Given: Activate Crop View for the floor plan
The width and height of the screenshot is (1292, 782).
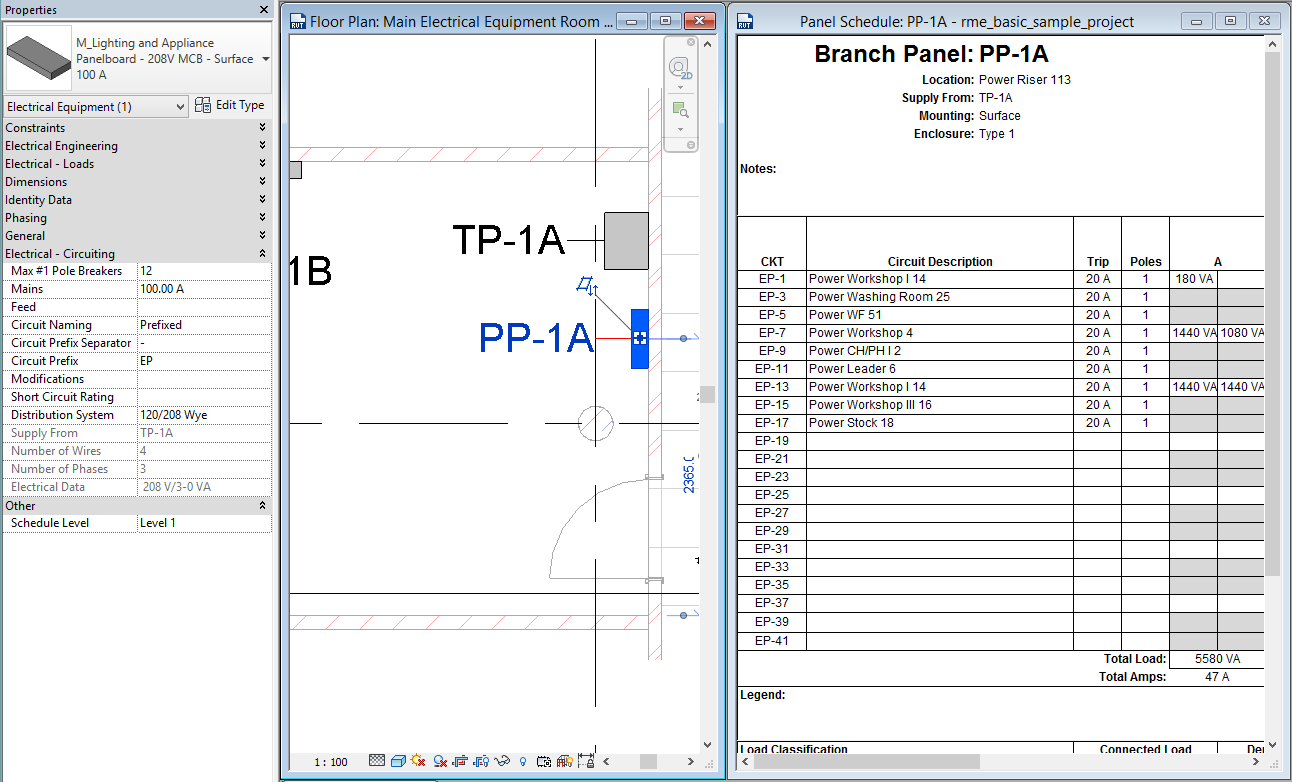Looking at the screenshot, I should click(460, 761).
